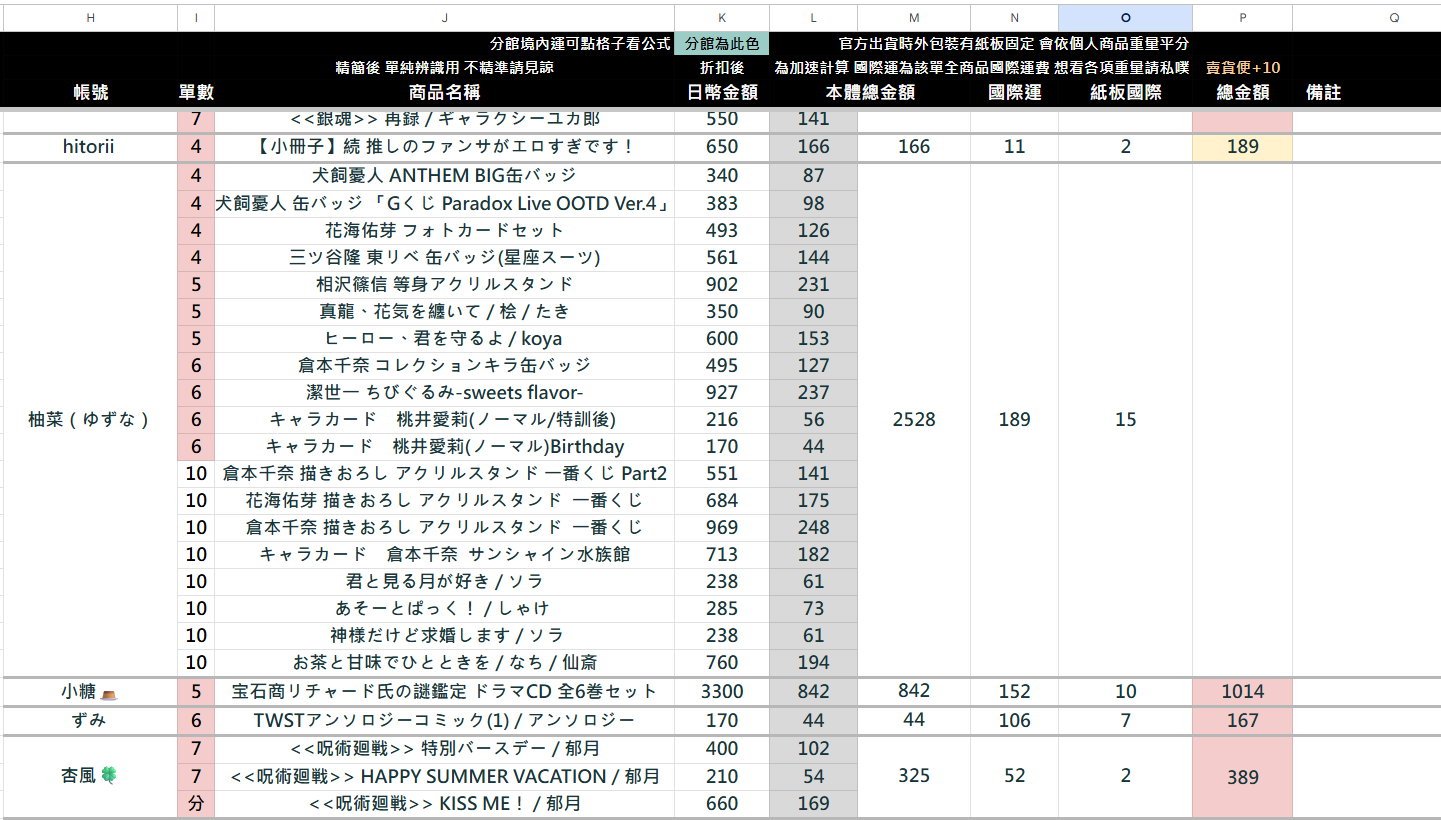Click international shipping cell 152
1441x820 pixels.
click(x=1014, y=691)
